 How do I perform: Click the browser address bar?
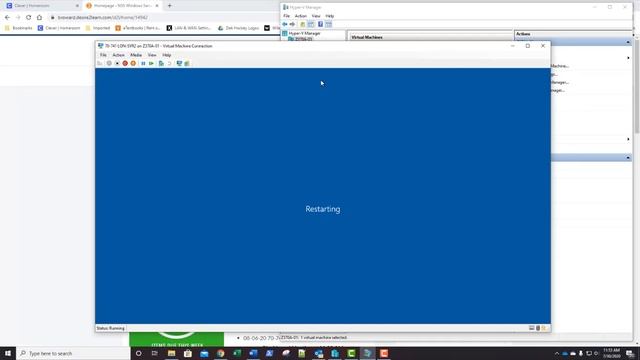pos(163,18)
